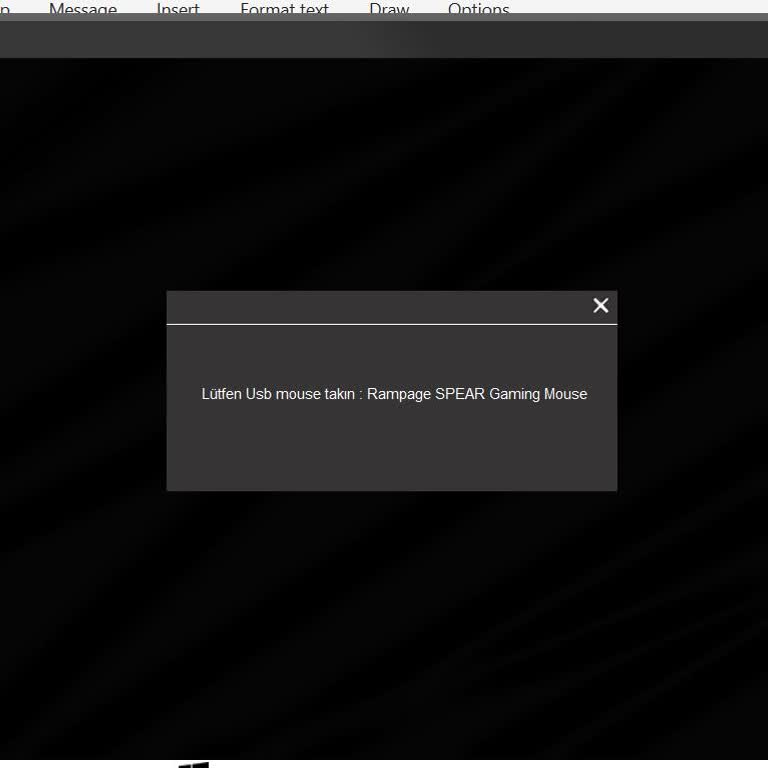Image resolution: width=768 pixels, height=768 pixels.
Task: Click the 'Lütfen Usb mouse takın' message text
Action: pos(394,394)
